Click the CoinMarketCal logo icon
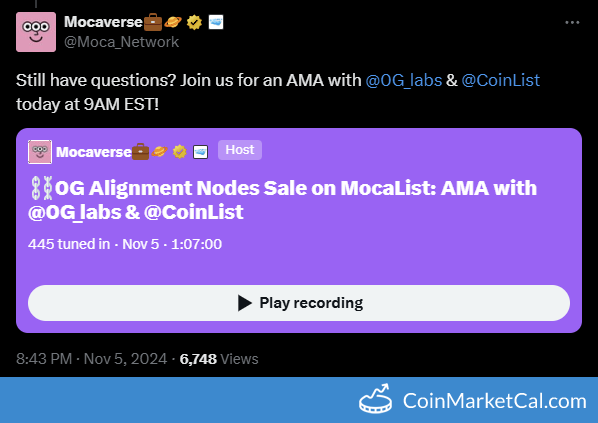Screen dimensions: 598x423 pyautogui.click(x=376, y=400)
